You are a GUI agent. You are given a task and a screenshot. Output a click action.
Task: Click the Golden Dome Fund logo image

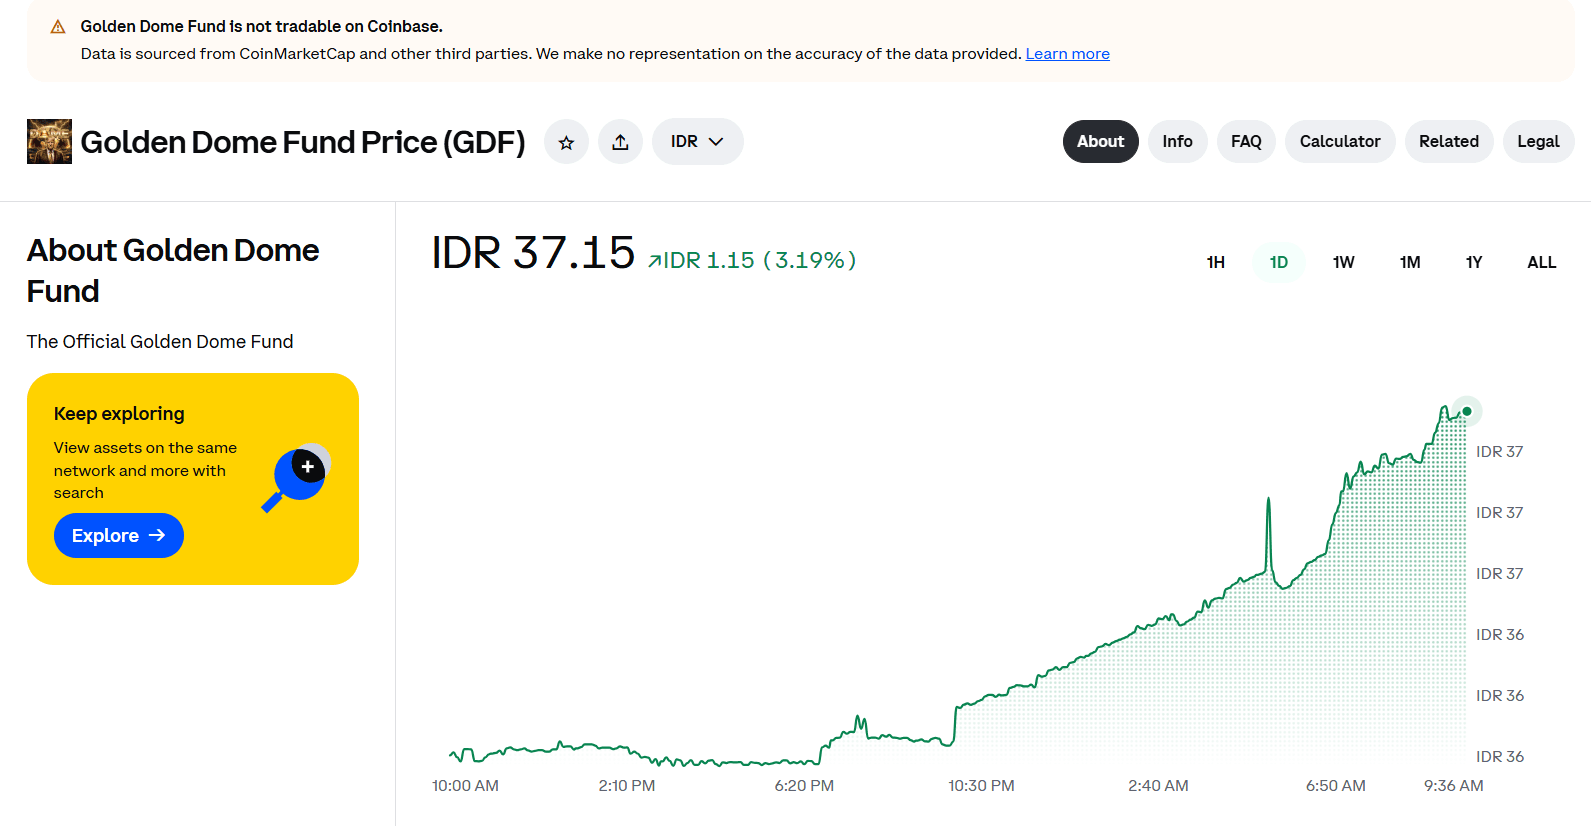point(49,142)
